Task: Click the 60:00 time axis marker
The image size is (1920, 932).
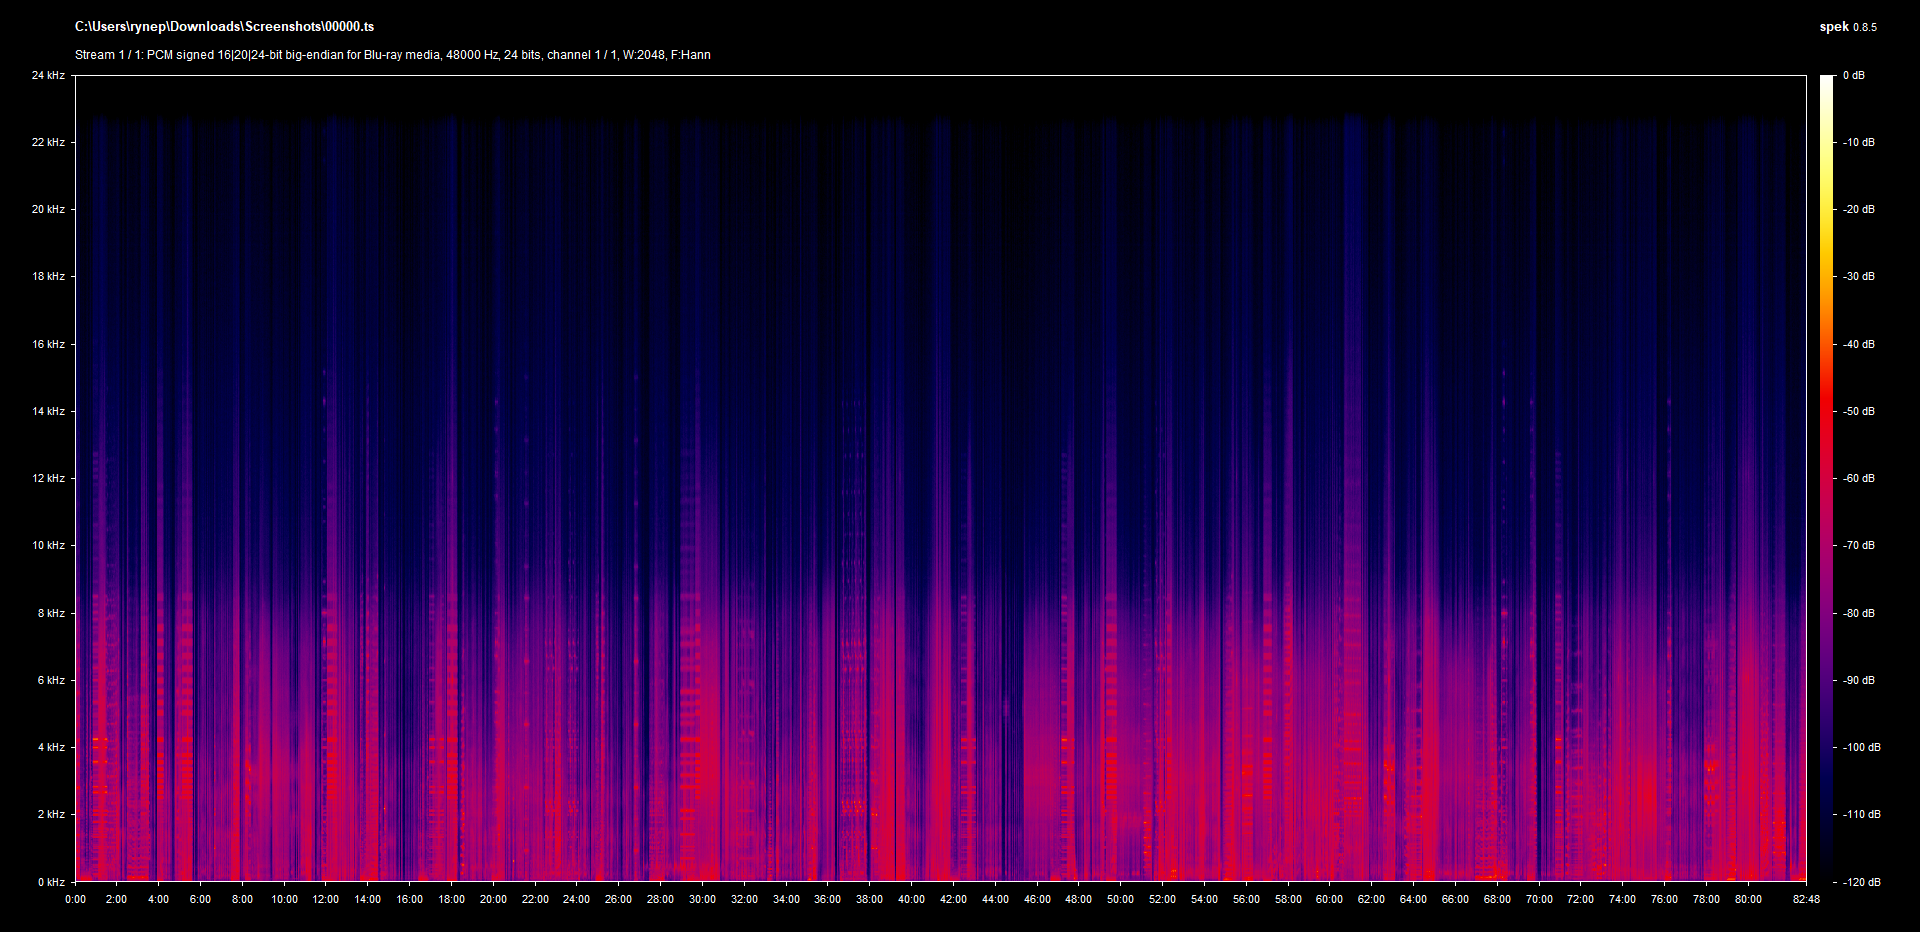Action: pyautogui.click(x=1329, y=899)
